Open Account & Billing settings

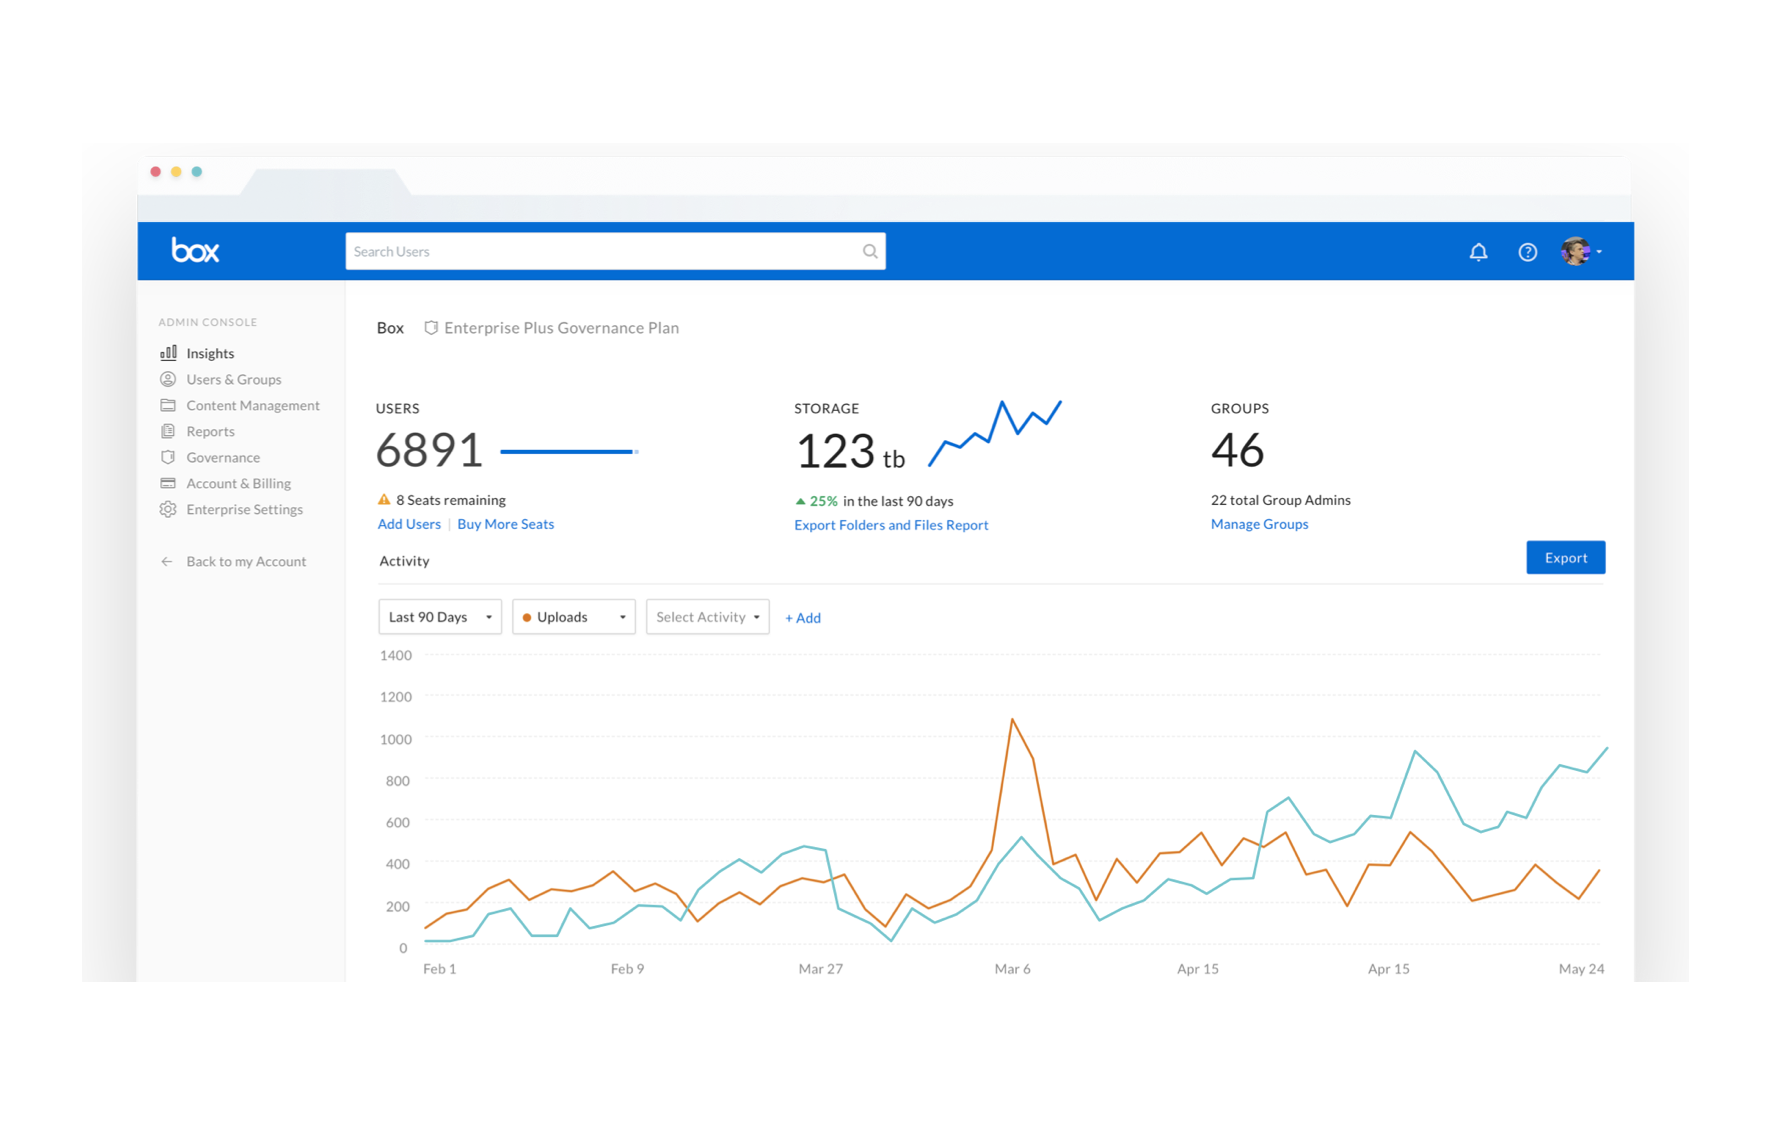(x=239, y=483)
